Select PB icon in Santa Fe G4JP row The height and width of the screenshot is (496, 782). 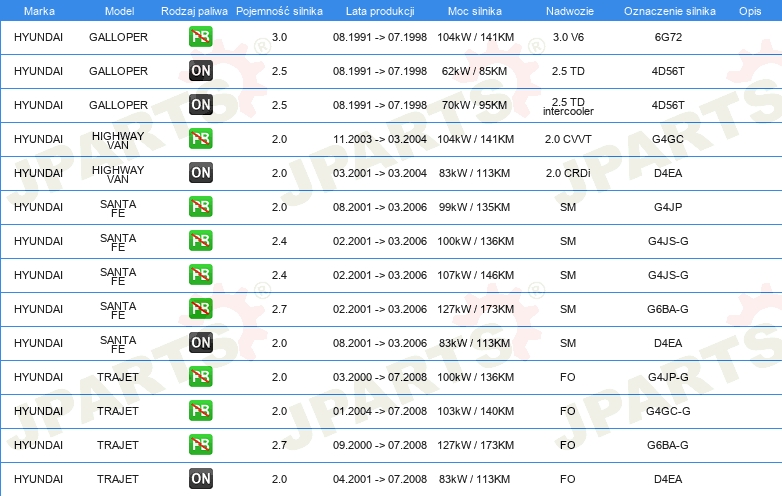click(x=200, y=207)
